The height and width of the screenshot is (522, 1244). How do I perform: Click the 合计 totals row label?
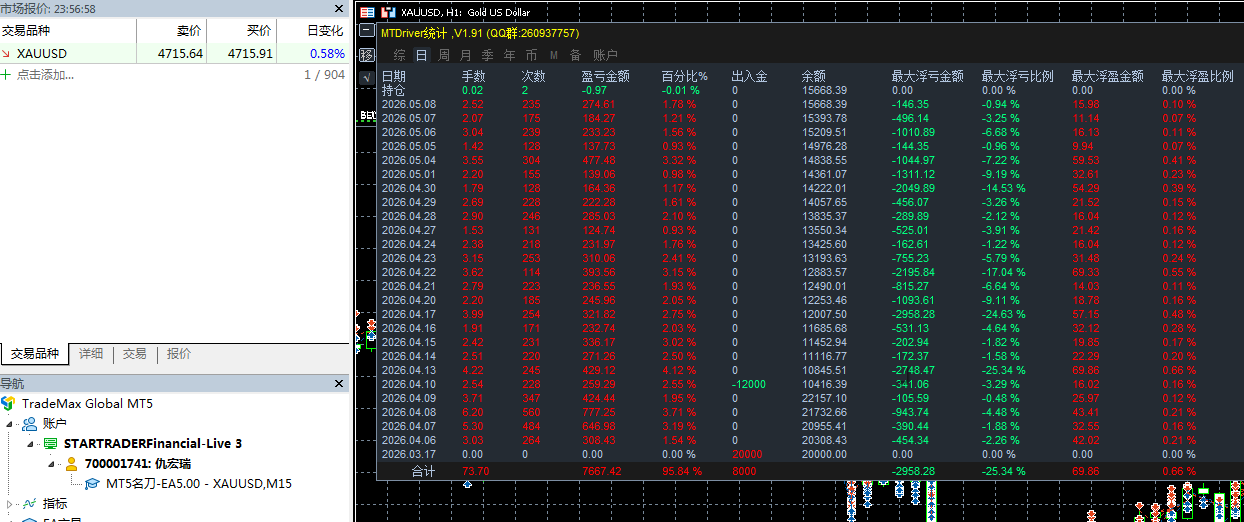click(x=424, y=471)
